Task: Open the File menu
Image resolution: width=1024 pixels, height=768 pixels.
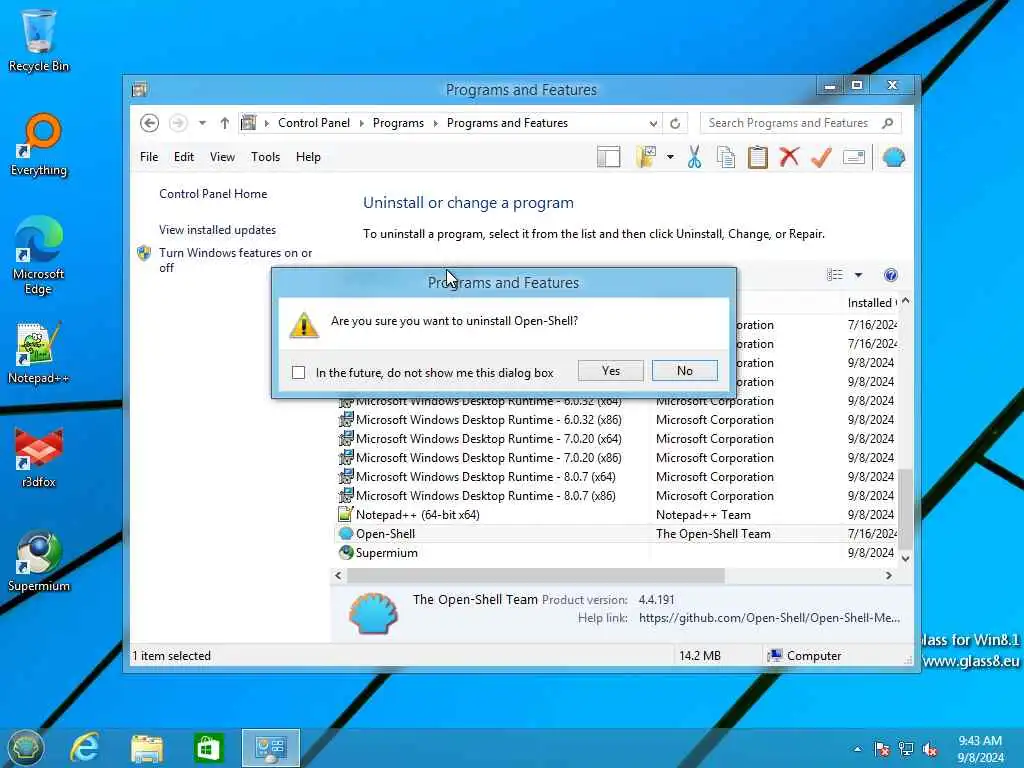Action: click(149, 157)
